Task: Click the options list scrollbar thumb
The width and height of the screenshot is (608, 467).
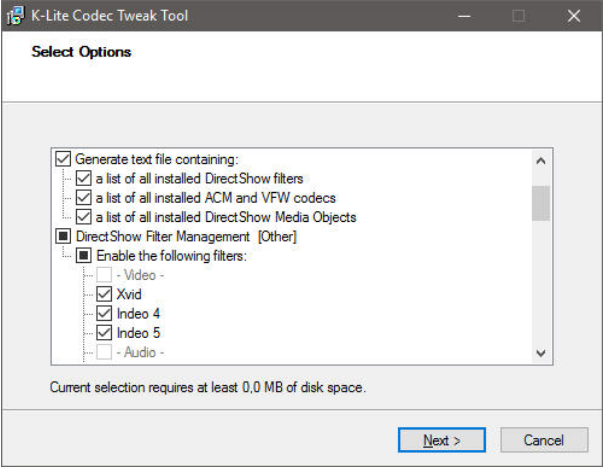Action: (540, 201)
